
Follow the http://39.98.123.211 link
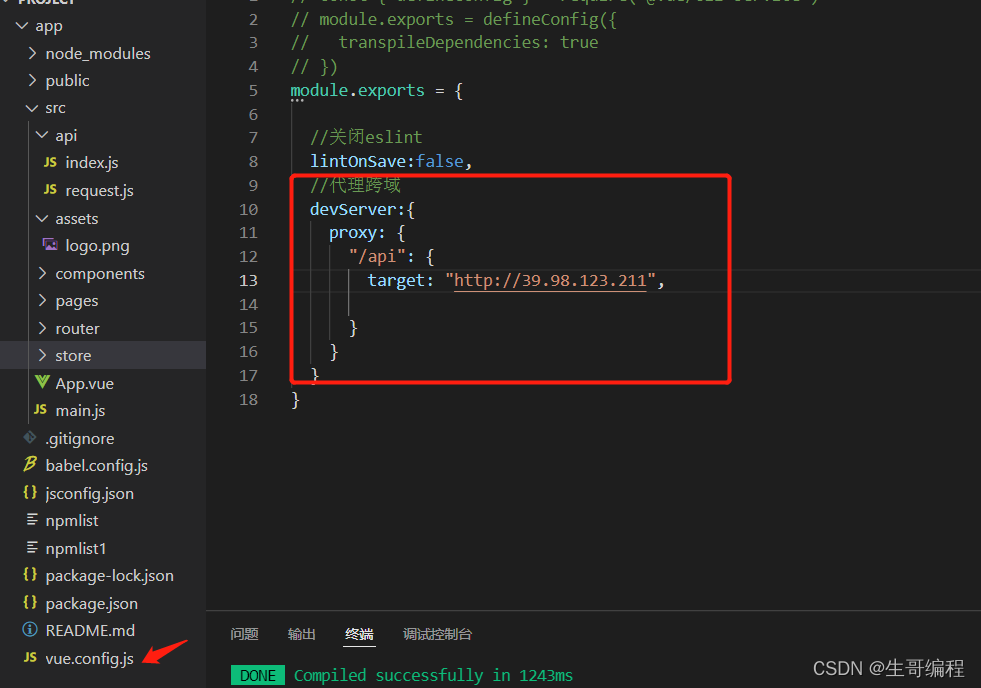pos(550,280)
